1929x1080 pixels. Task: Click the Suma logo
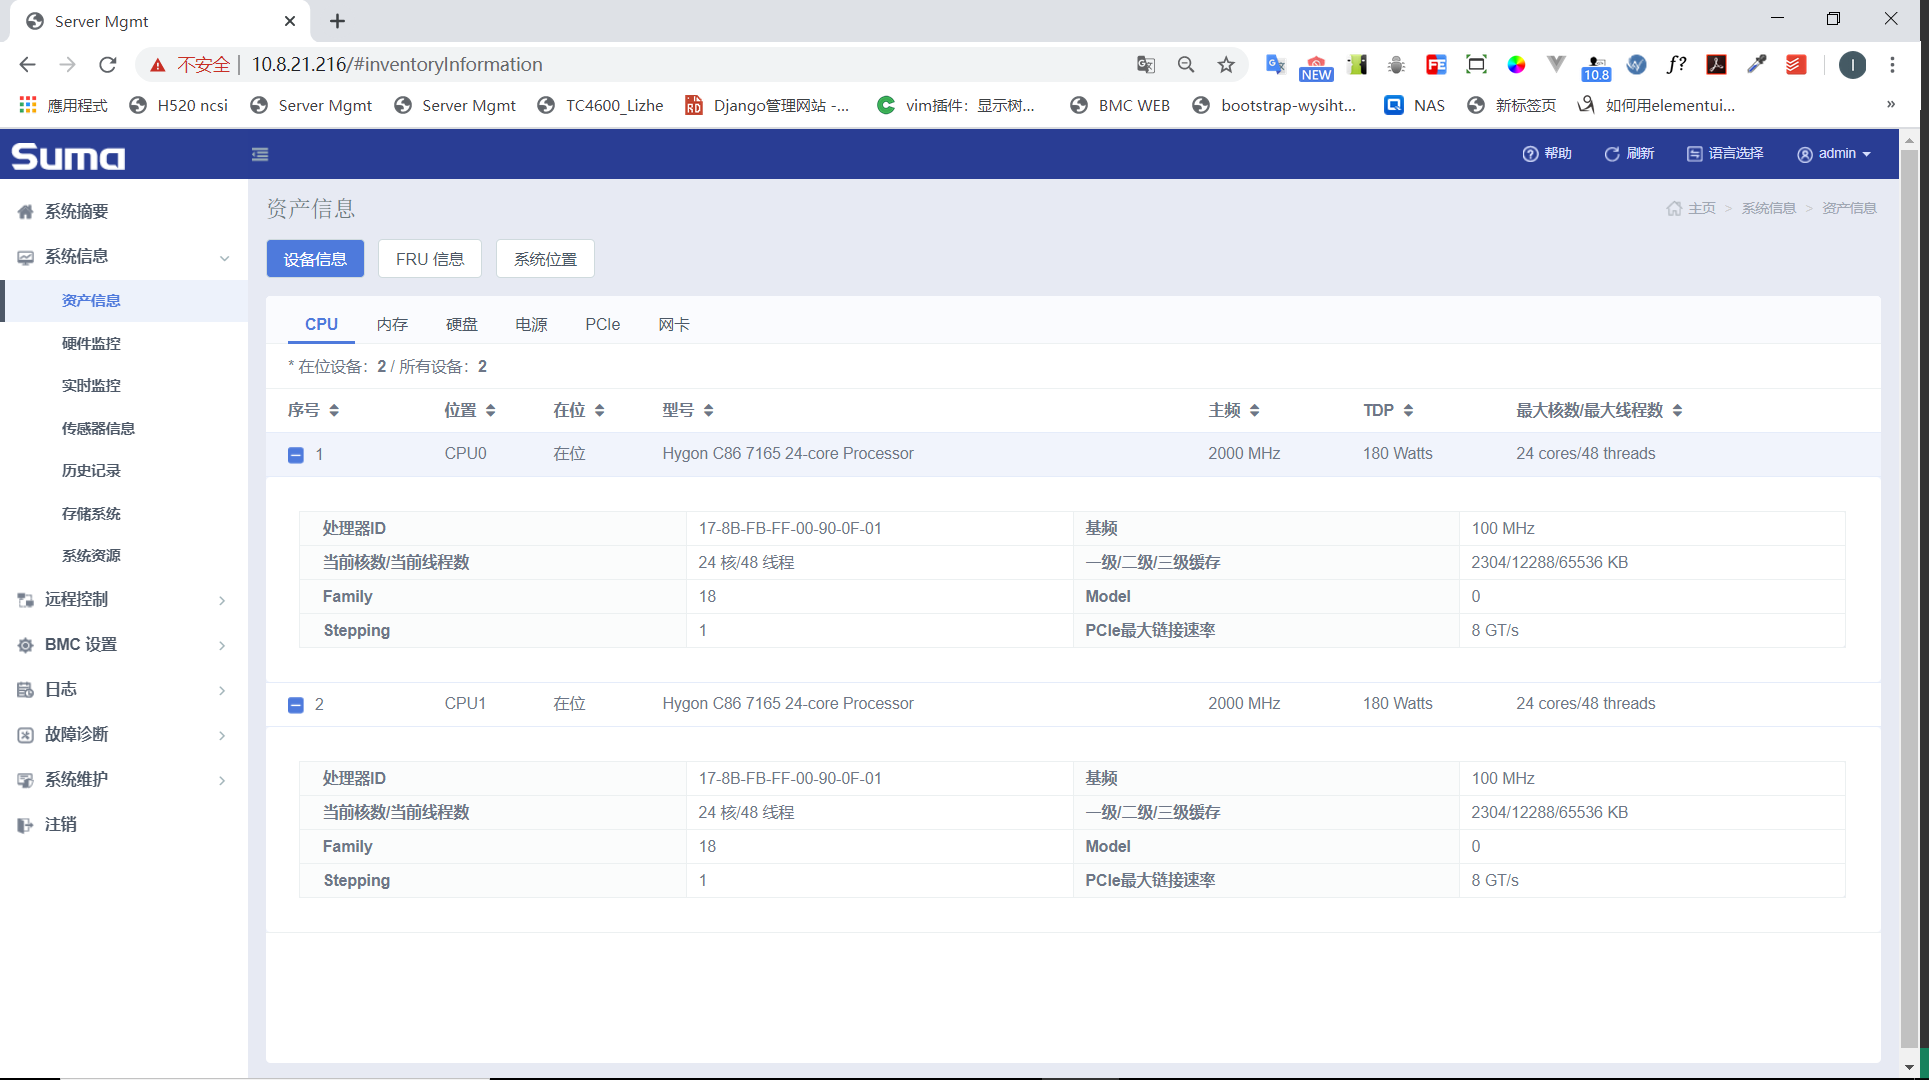click(x=68, y=156)
